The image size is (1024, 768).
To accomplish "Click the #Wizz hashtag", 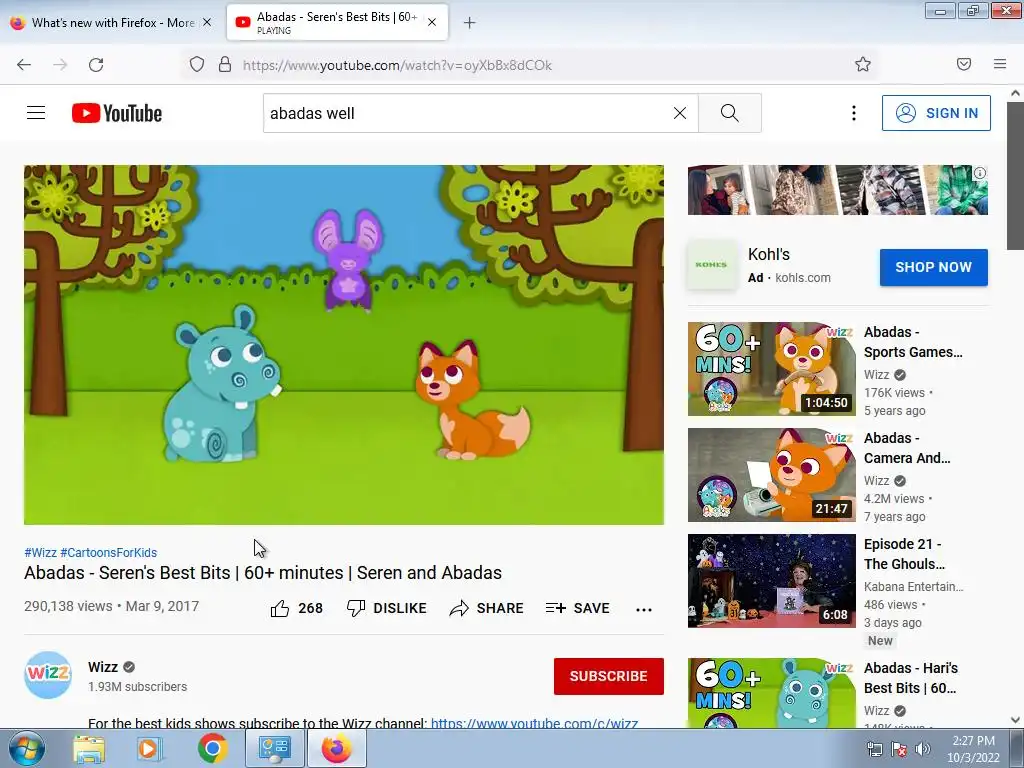I will [x=40, y=552].
